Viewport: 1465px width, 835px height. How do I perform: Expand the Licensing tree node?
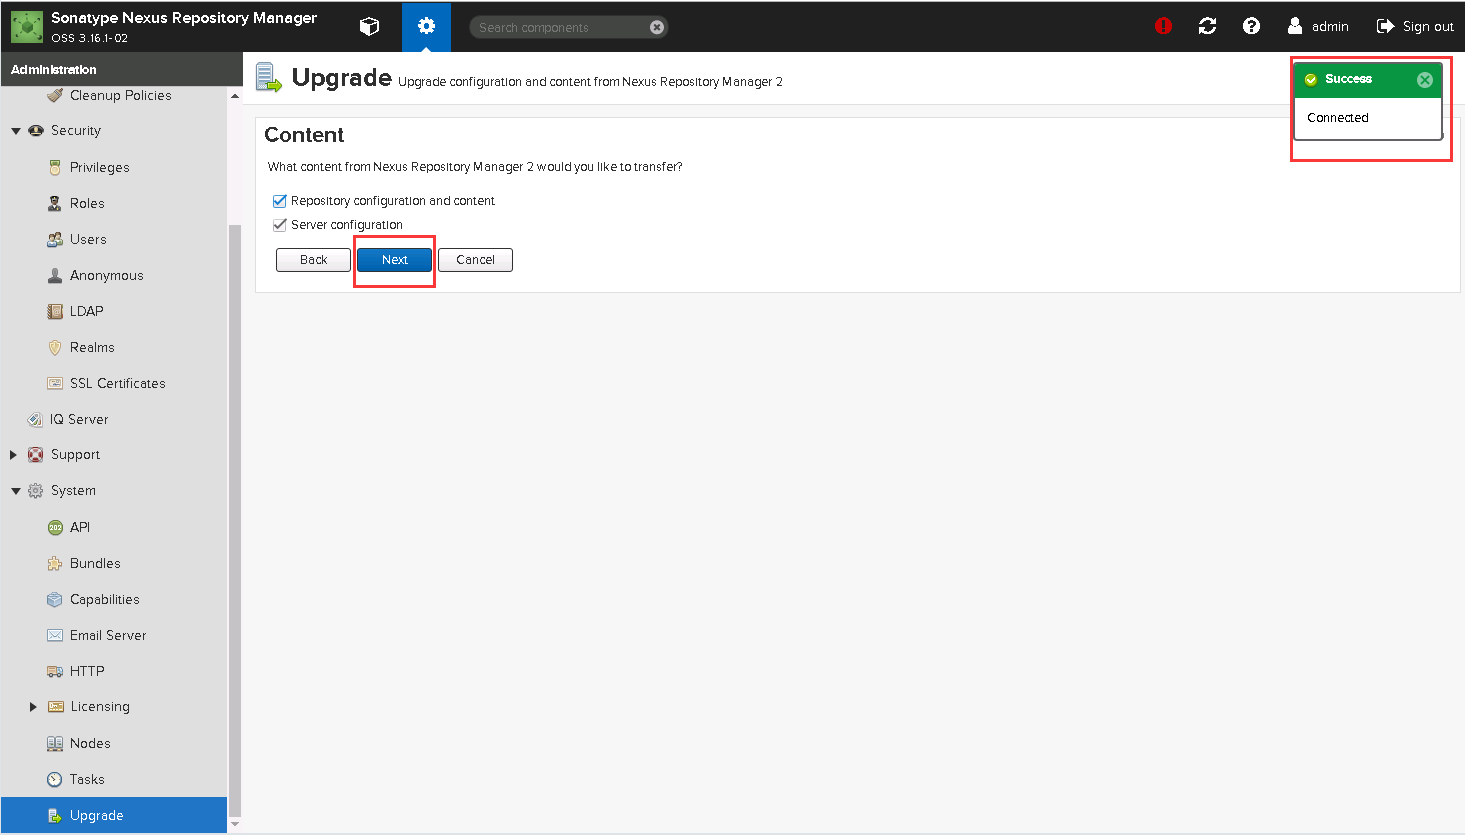33,707
